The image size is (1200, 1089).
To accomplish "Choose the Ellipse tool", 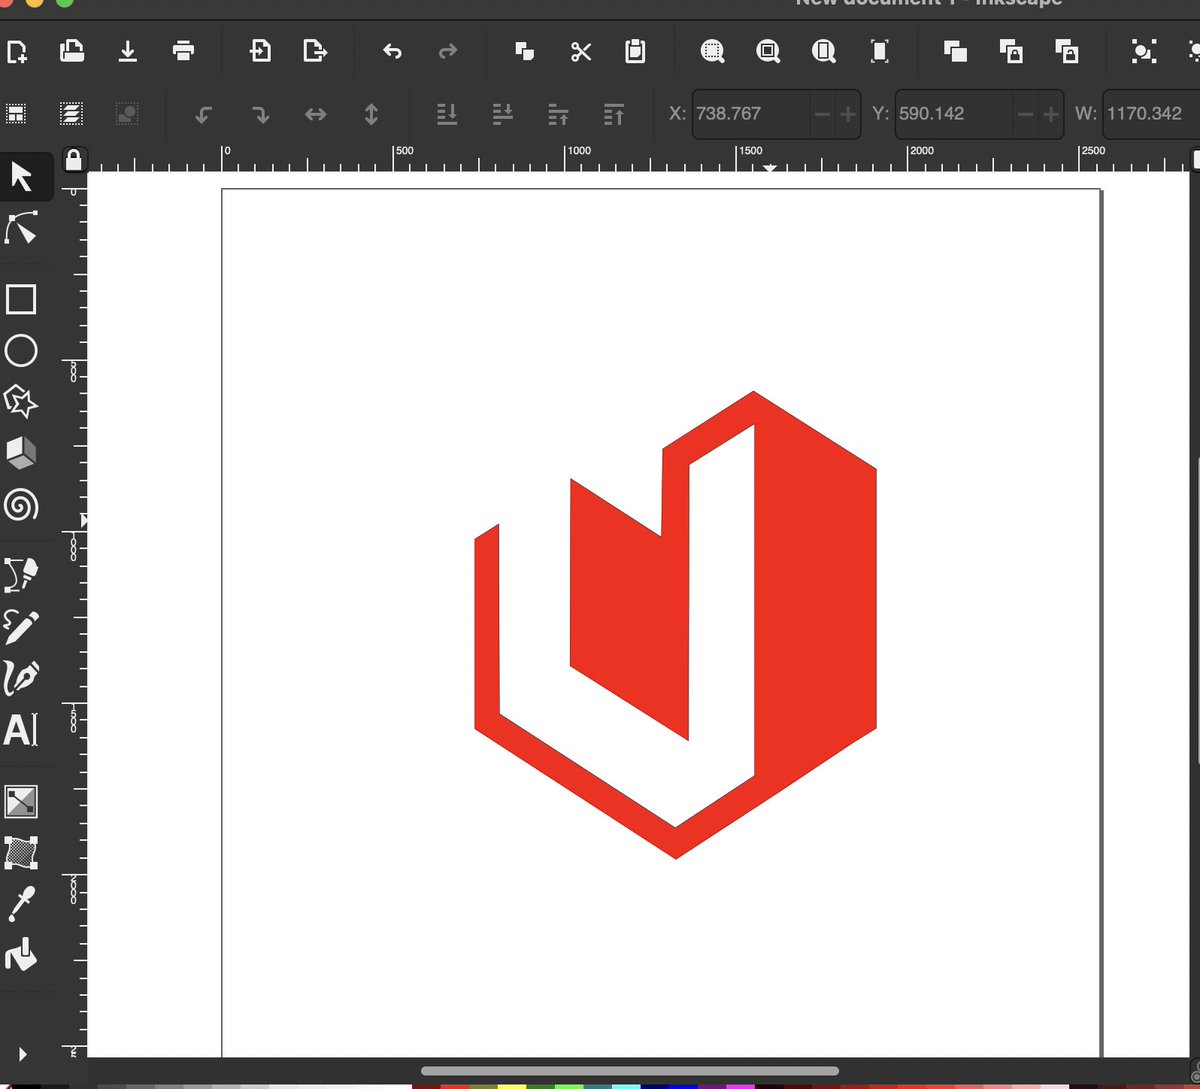I will [x=21, y=351].
